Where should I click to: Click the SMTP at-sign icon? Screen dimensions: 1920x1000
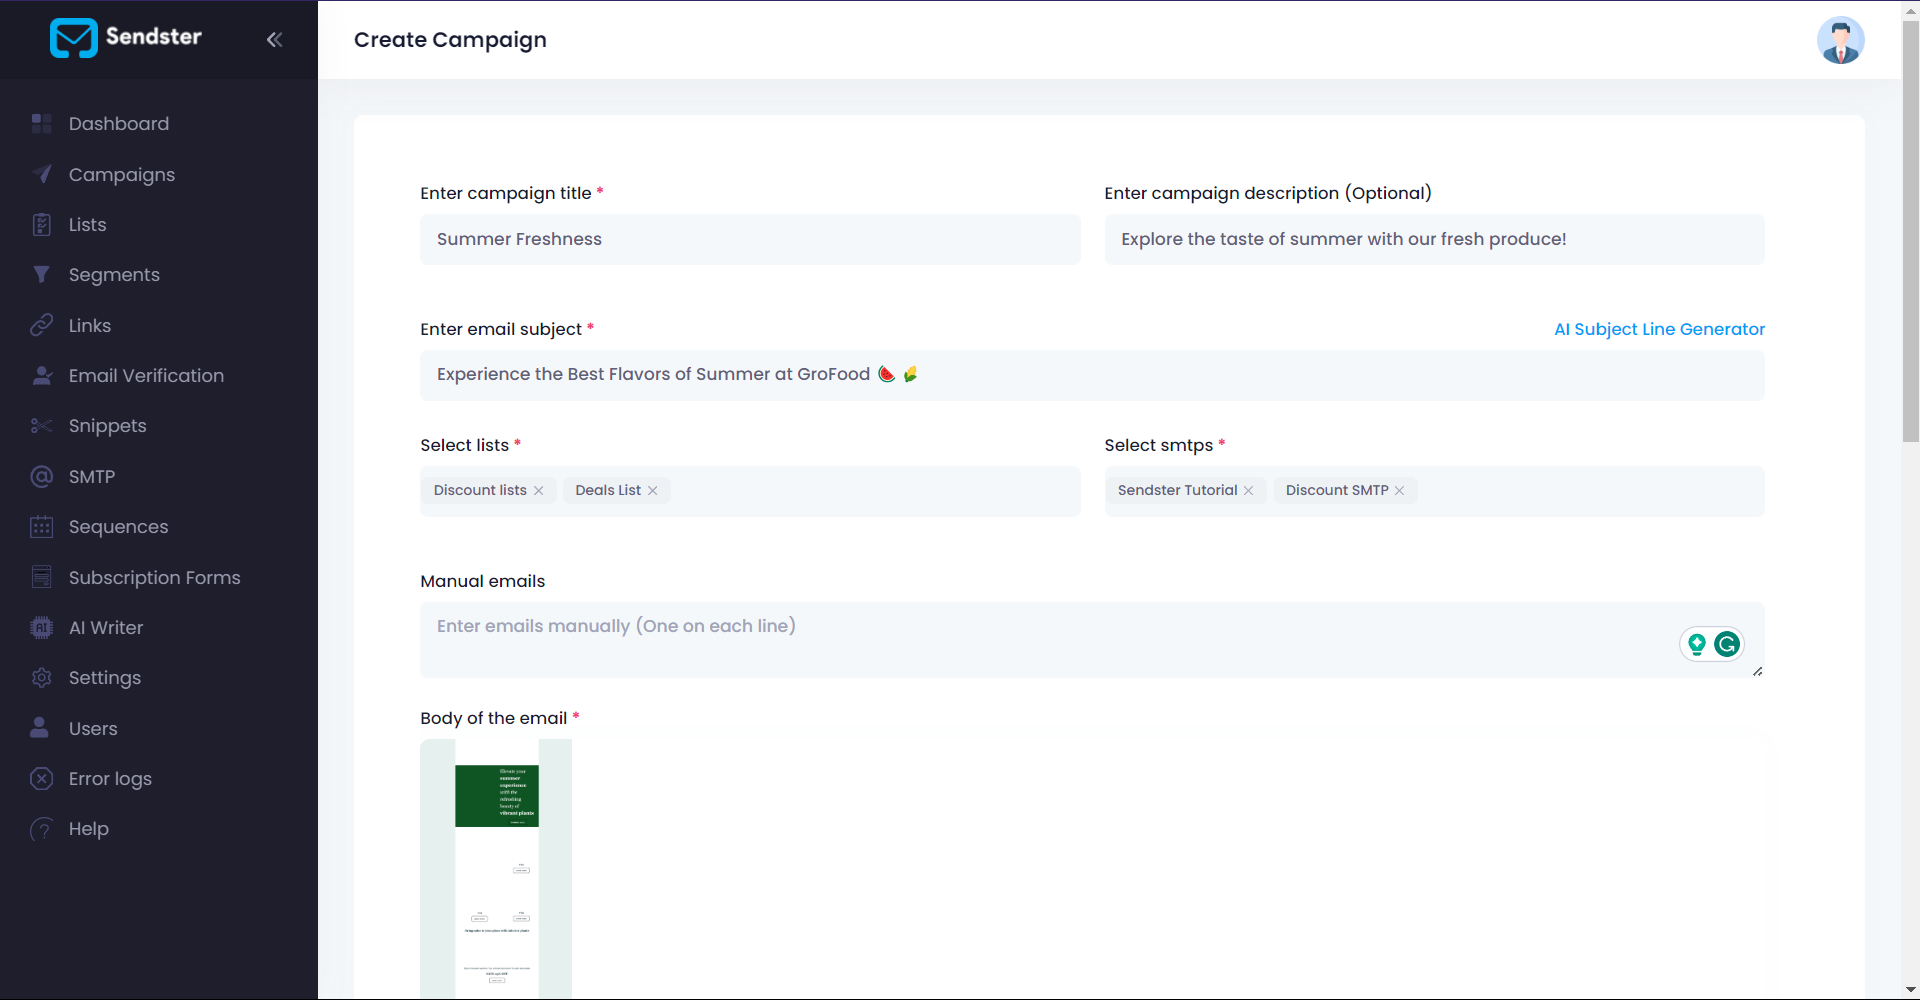41,477
